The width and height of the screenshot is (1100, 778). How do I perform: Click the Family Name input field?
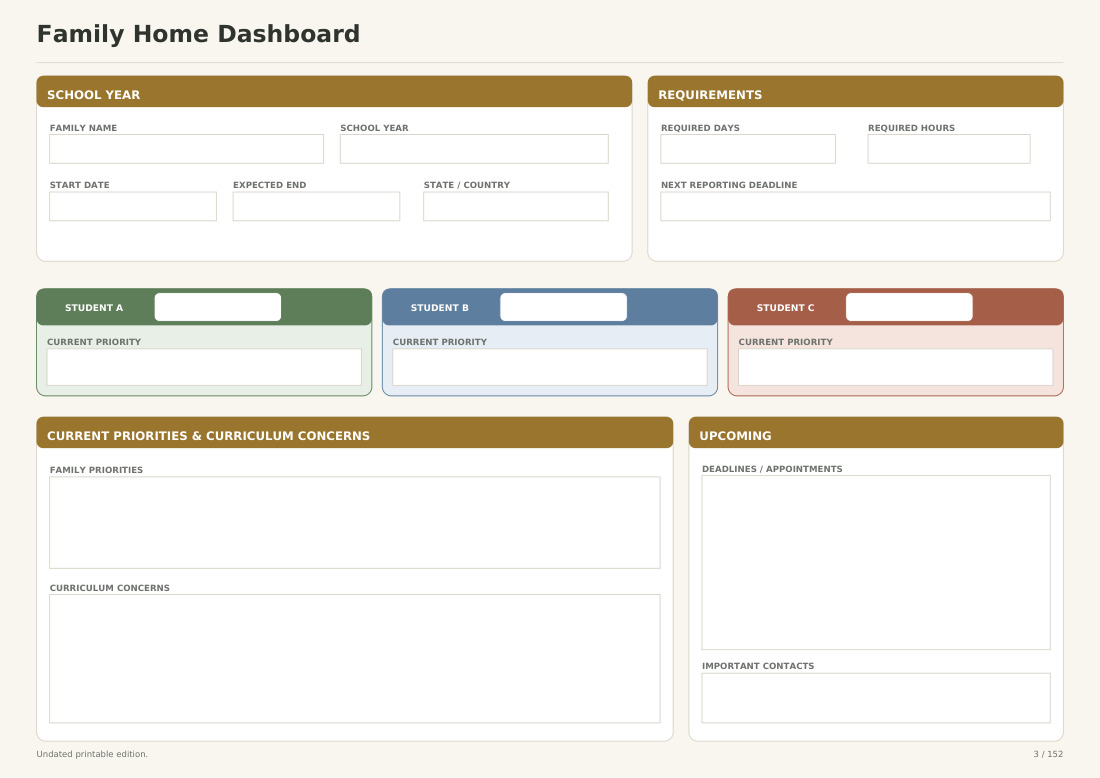(187, 149)
